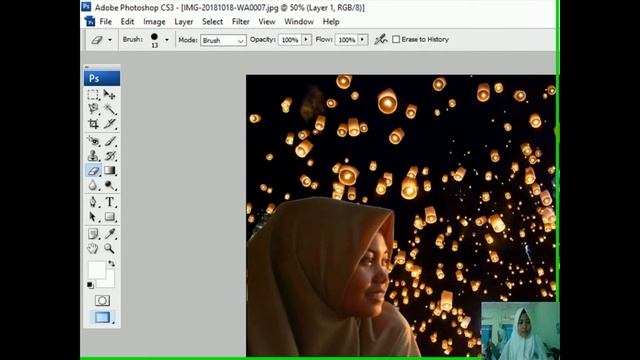Click the Ps logo header of toolbox

pos(102,78)
